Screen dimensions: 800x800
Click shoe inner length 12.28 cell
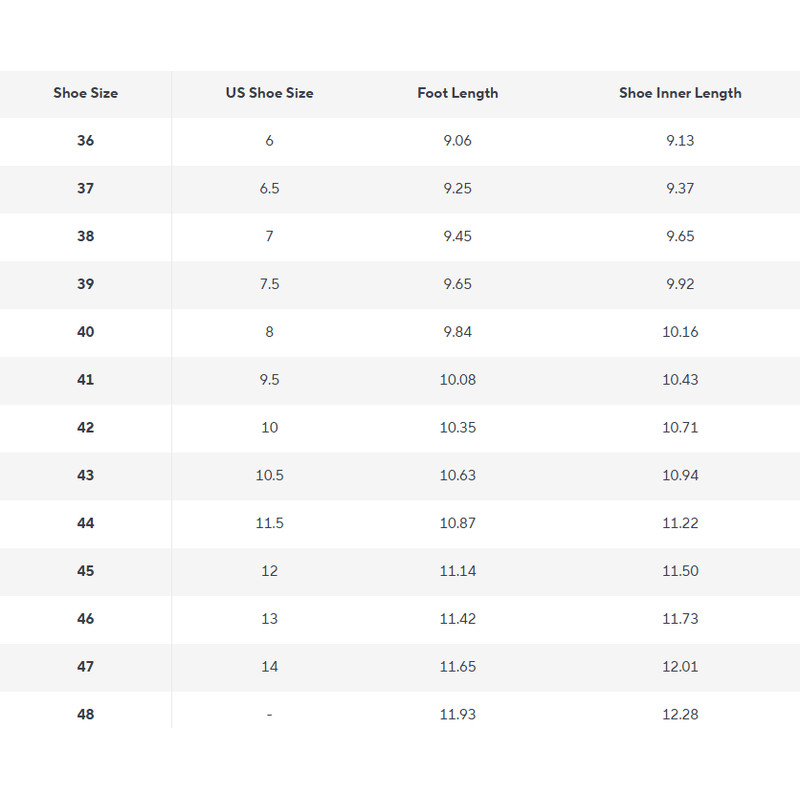pos(680,715)
